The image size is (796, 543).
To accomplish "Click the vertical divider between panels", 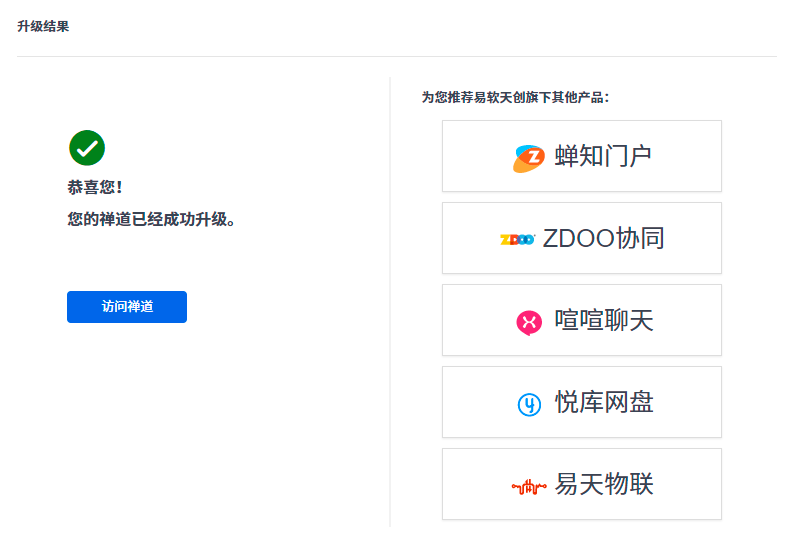I will tap(390, 300).
